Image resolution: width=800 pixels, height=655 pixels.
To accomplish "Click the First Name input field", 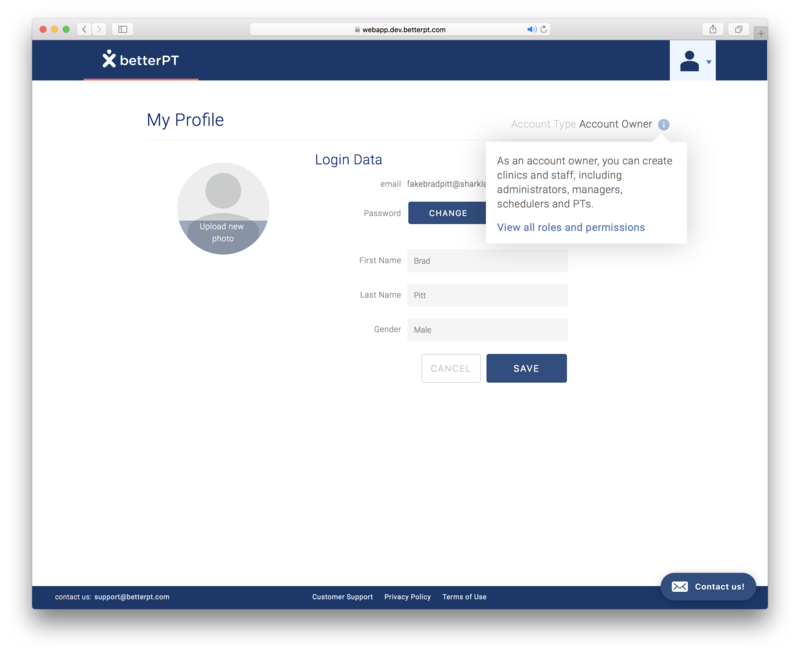I will tap(487, 261).
